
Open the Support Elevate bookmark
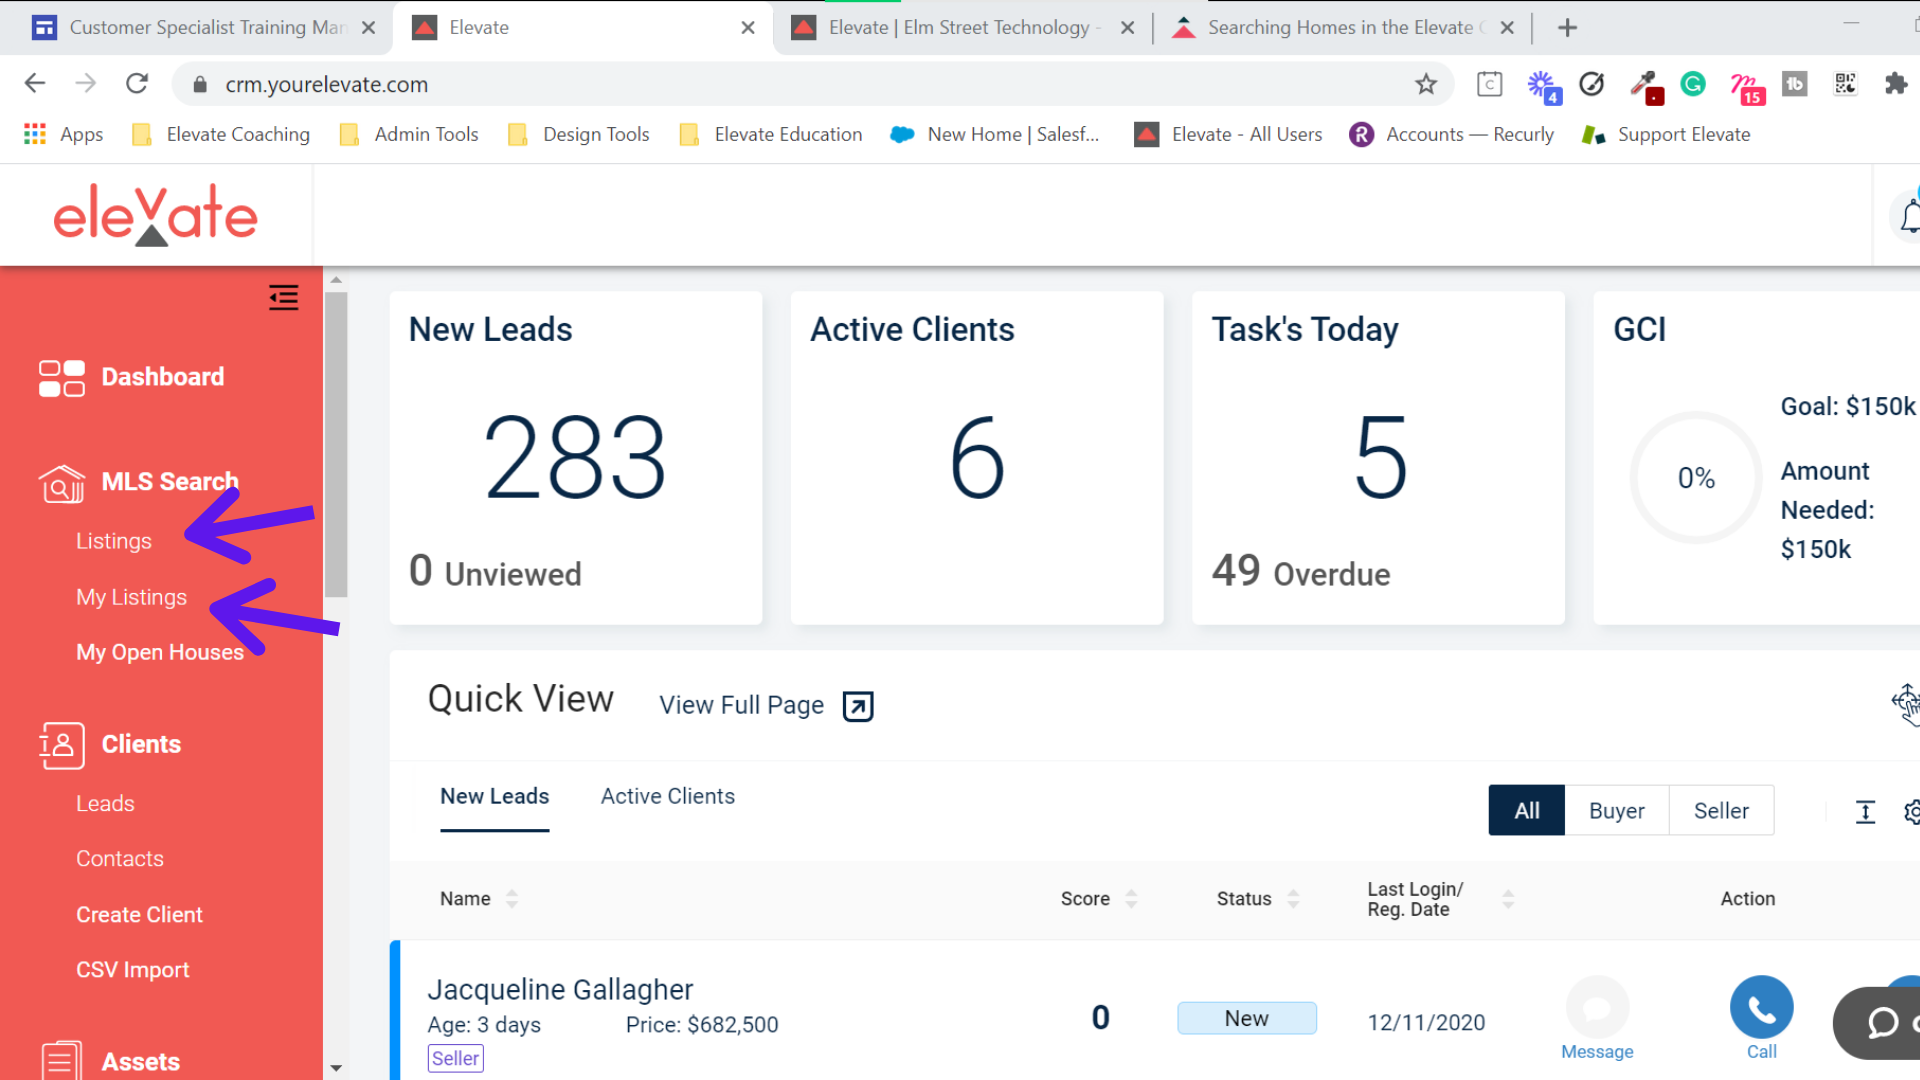click(x=1666, y=134)
